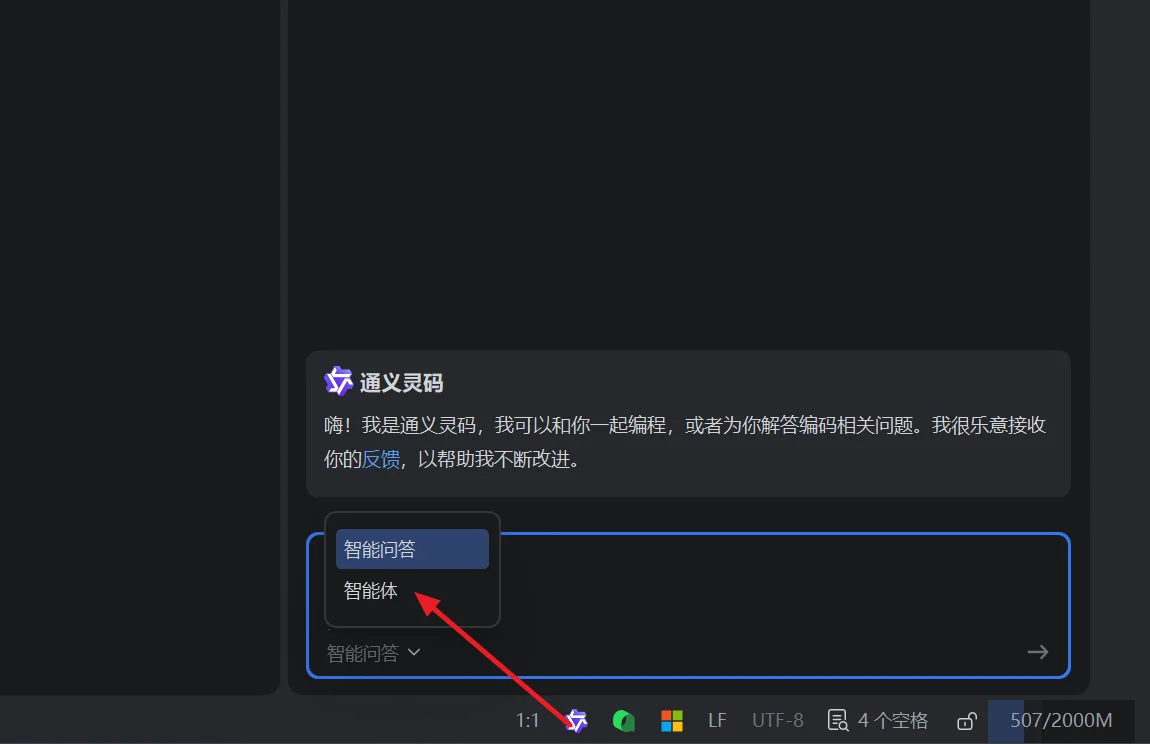Viewport: 1150px width, 744px height.
Task: Open the LF line separator selector
Action: [717, 721]
